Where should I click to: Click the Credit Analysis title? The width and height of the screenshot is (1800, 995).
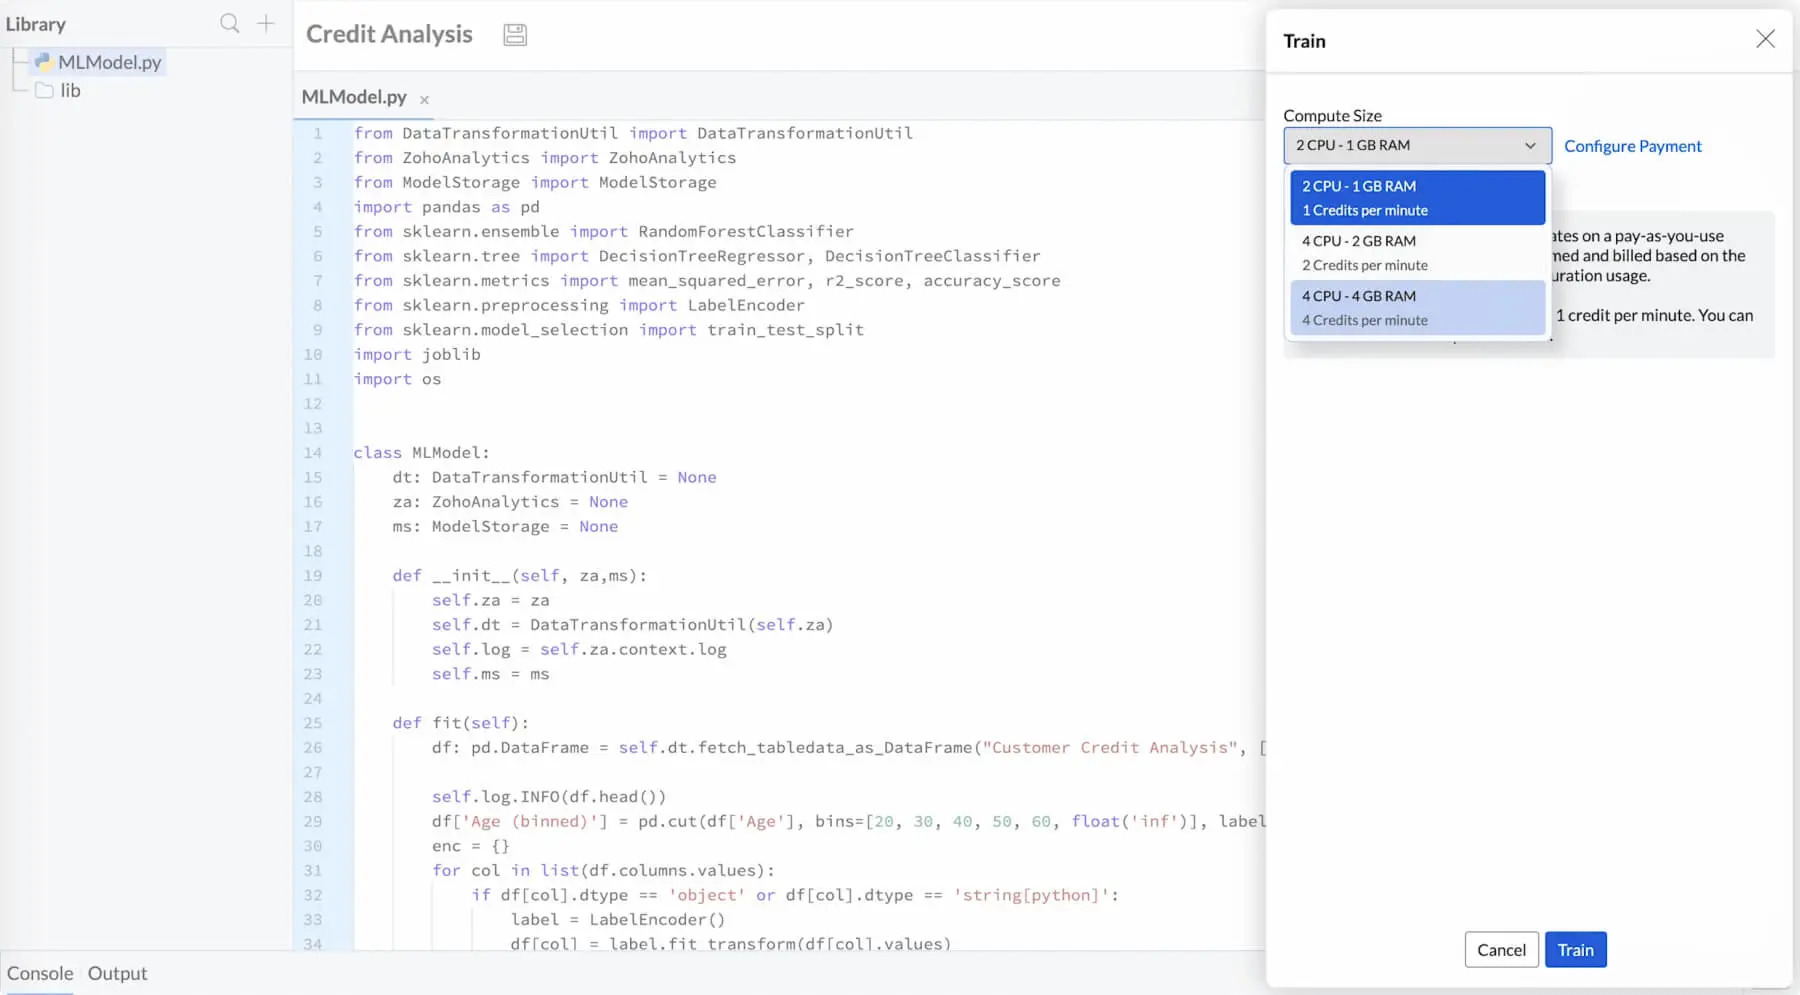tap(389, 34)
